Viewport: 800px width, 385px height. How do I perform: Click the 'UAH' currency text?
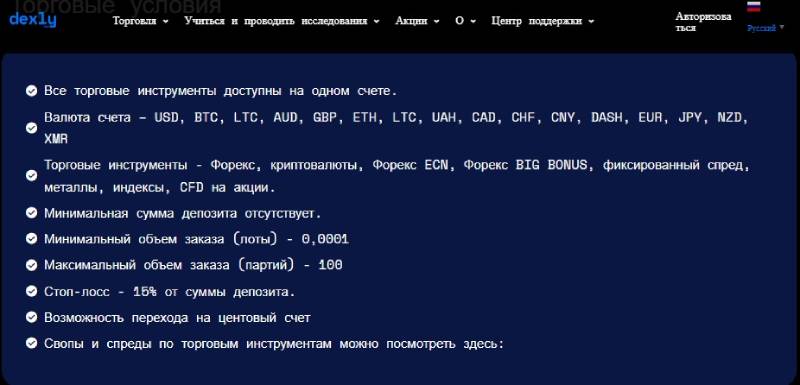tap(444, 118)
